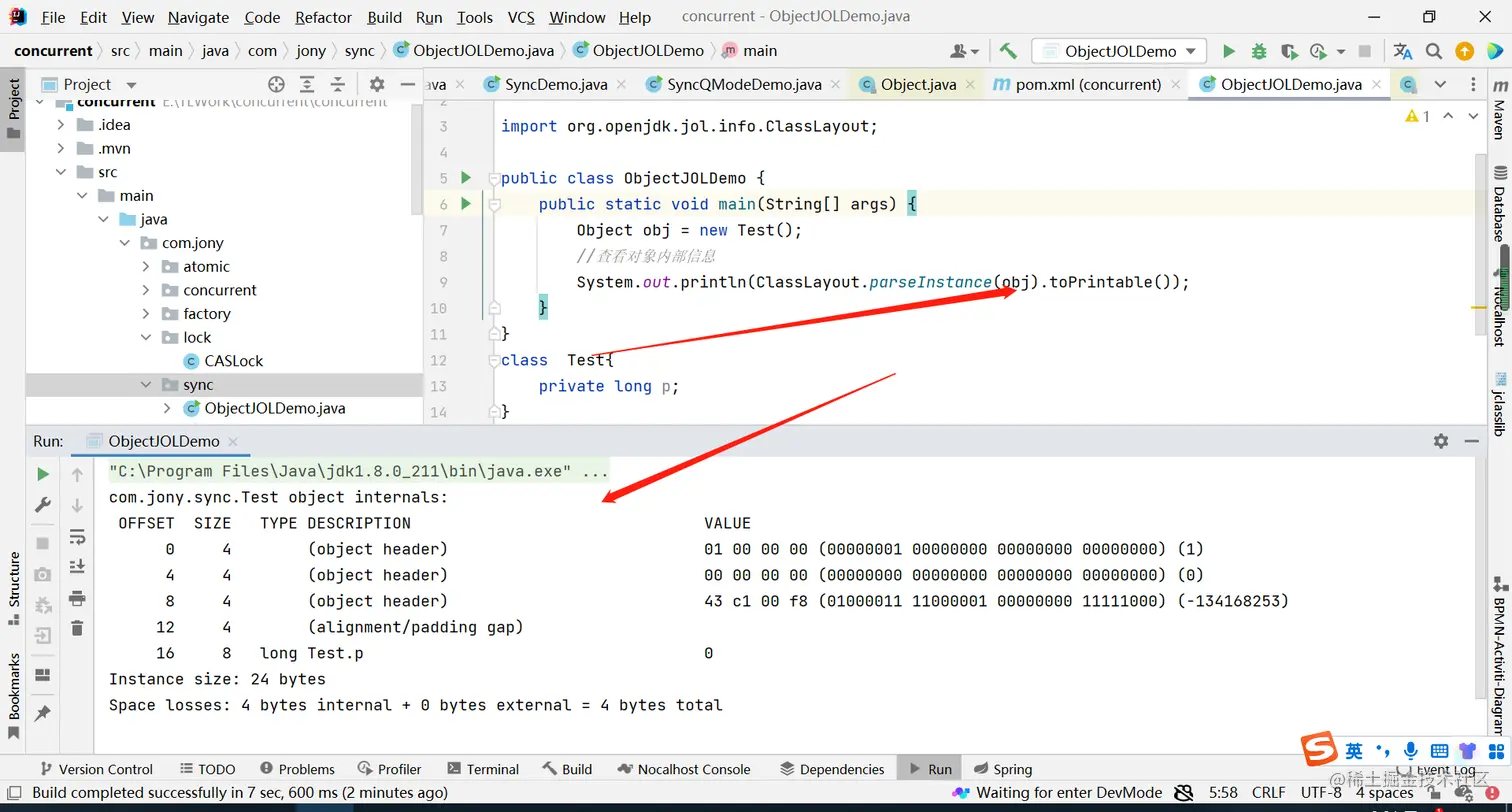Viewport: 1512px width, 812px height.
Task: Collapse all nodes in Project panel
Action: click(x=337, y=85)
